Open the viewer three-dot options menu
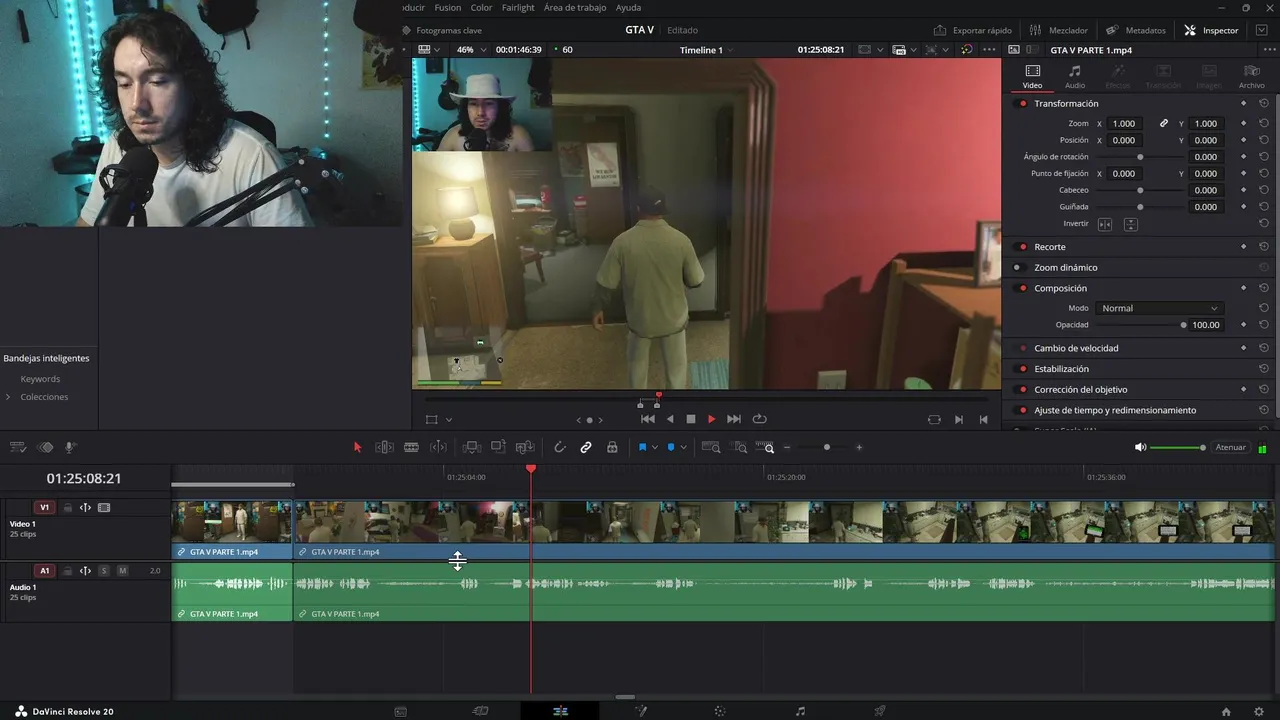The image size is (1280, 720). (x=989, y=50)
